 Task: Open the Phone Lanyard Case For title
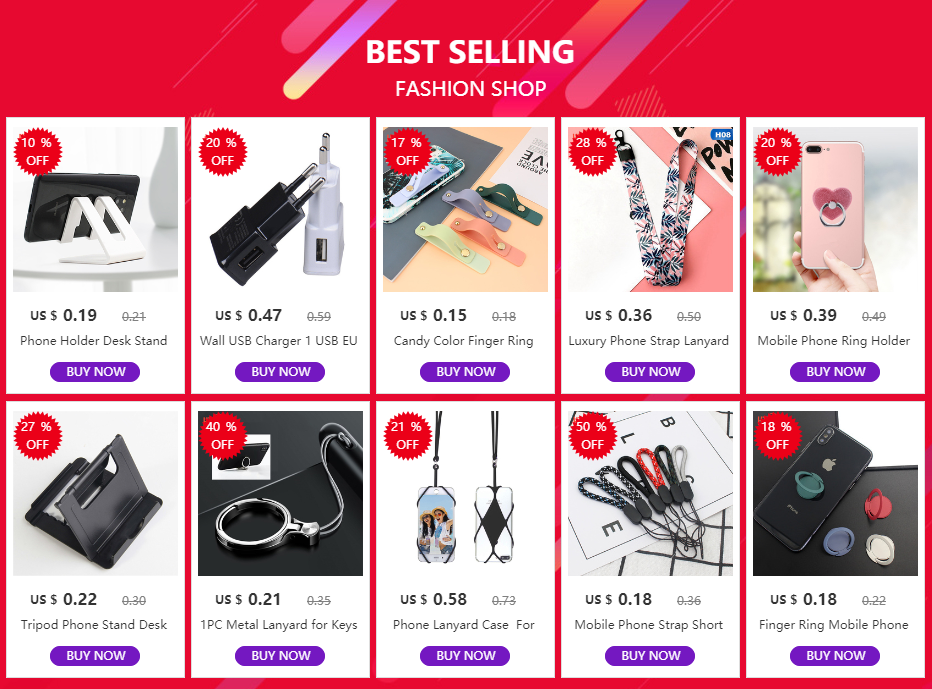[464, 625]
